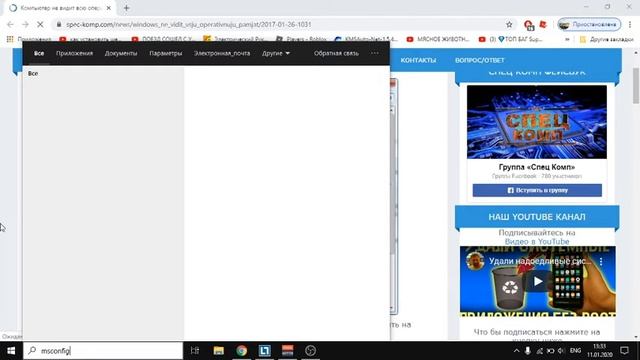This screenshot has height=360, width=640.
Task: Click the red flag extension icon
Action: [x=543, y=24]
